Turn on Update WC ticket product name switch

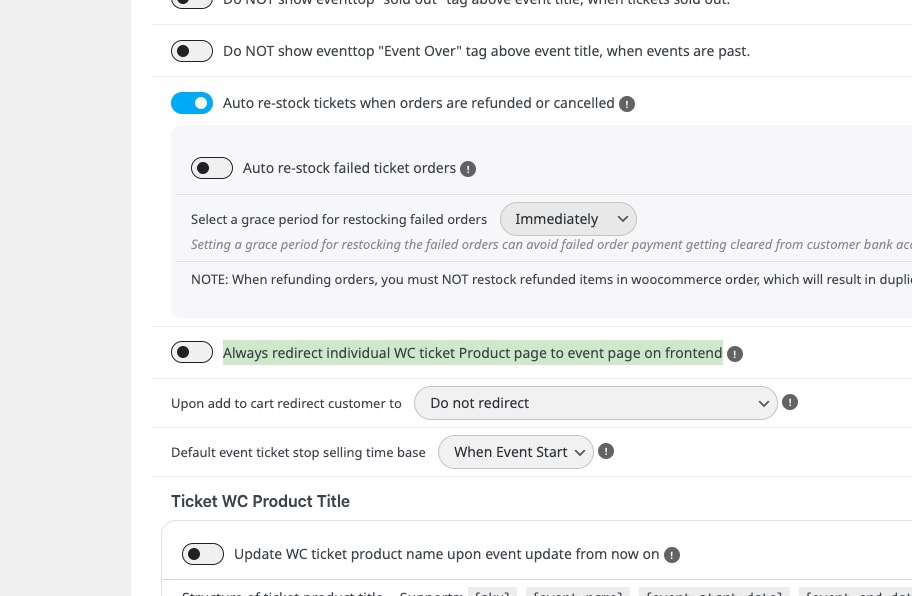[203, 554]
